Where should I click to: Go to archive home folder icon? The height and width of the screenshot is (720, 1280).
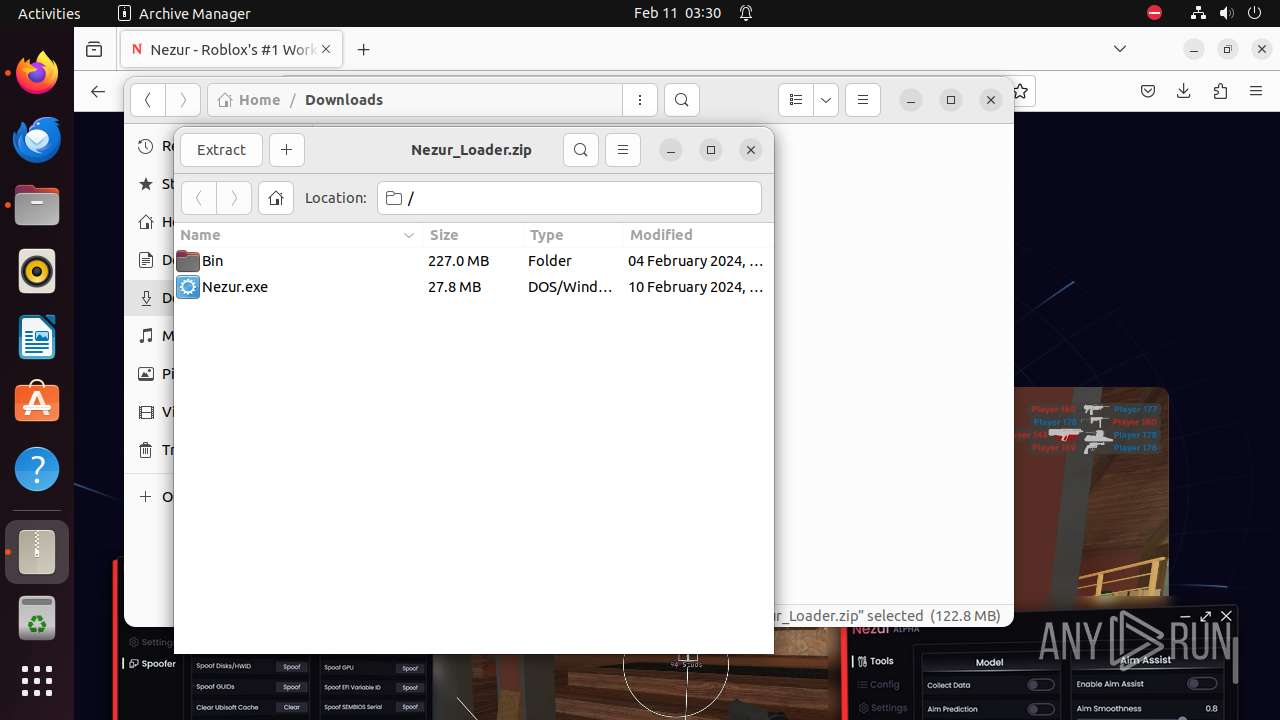[276, 198]
